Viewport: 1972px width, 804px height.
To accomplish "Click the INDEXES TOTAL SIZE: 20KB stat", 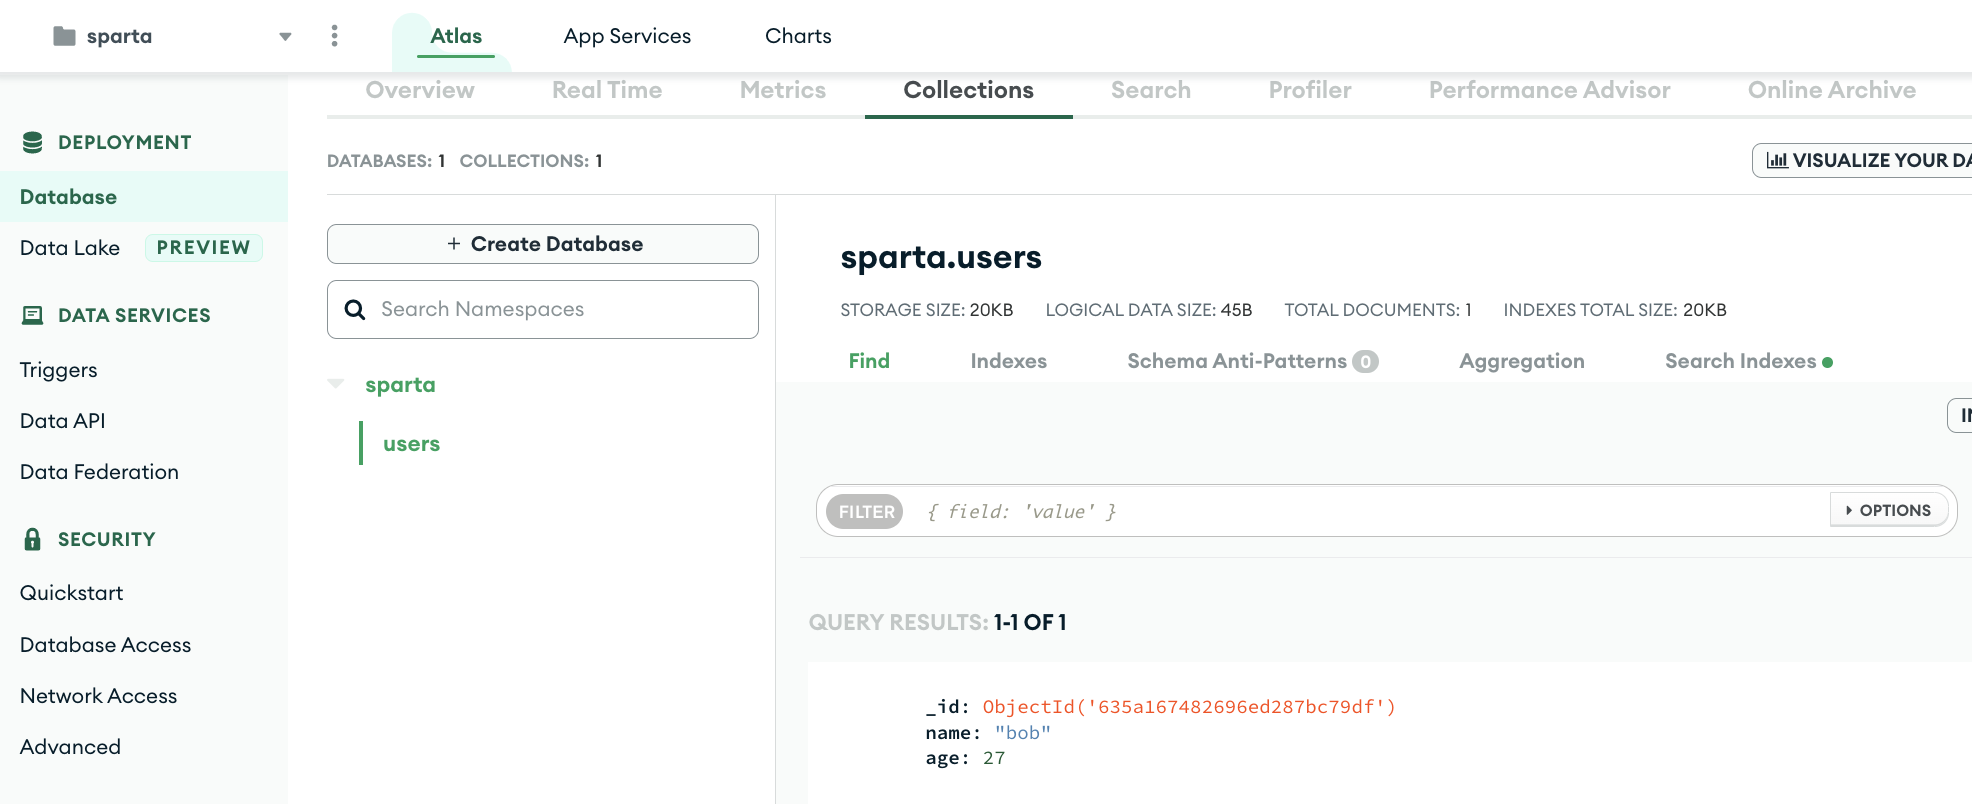I will 1615,310.
